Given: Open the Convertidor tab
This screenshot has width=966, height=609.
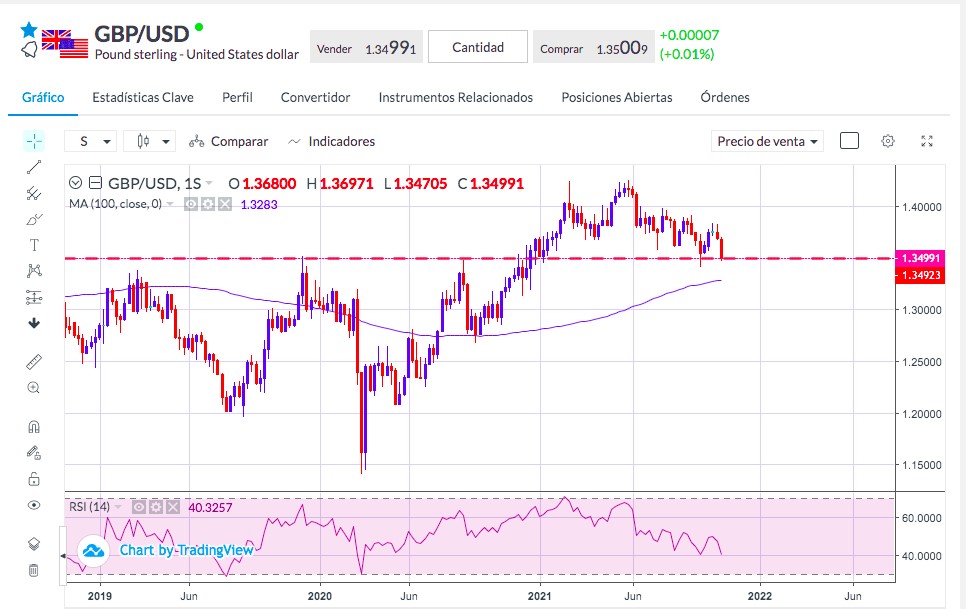Looking at the screenshot, I should (315, 97).
